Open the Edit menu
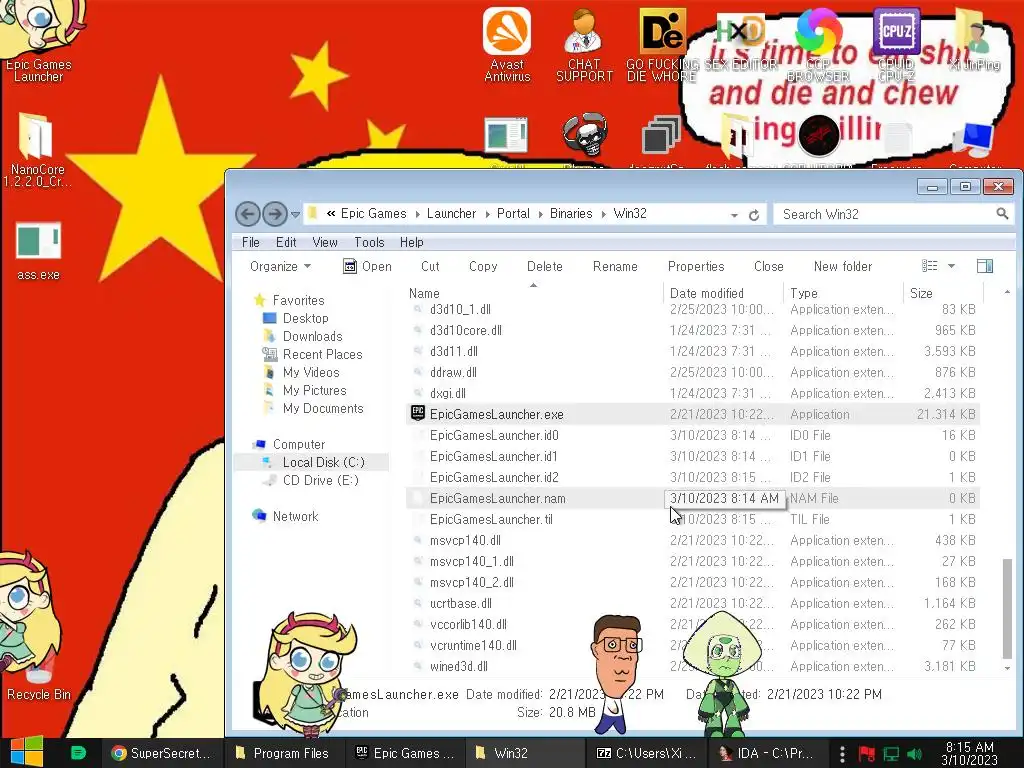Viewport: 1024px width, 768px height. pyautogui.click(x=286, y=242)
